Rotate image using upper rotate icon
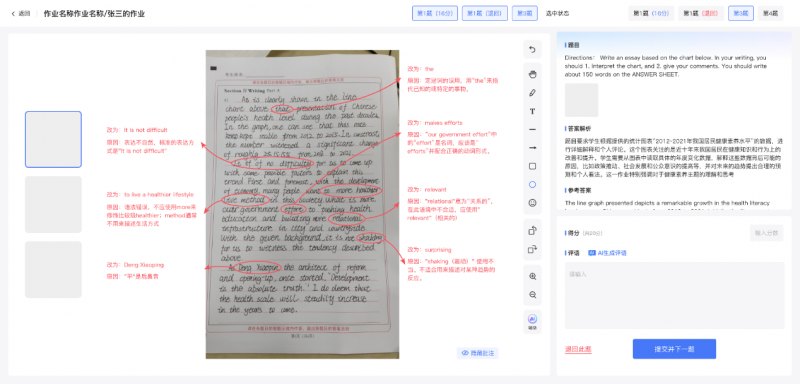The height and width of the screenshot is (384, 800). (532, 231)
